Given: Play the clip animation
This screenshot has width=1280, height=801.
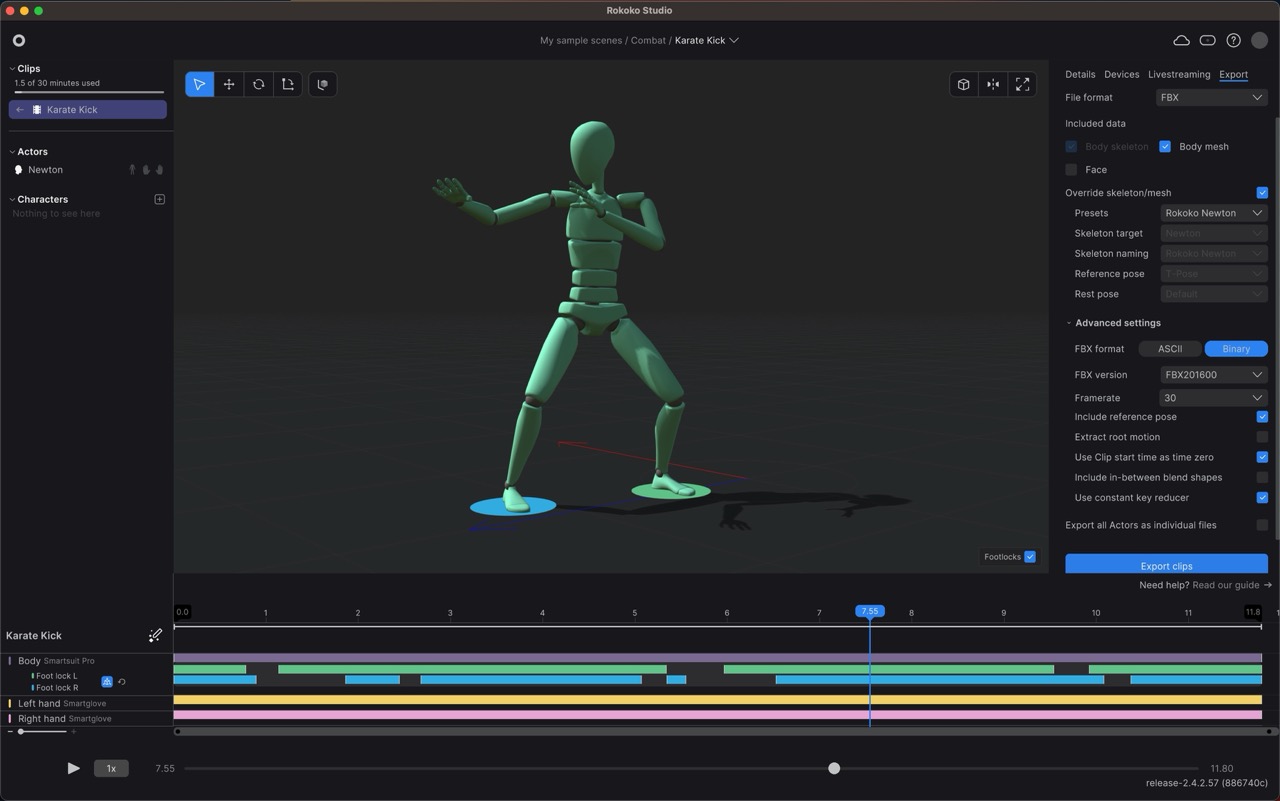Looking at the screenshot, I should (x=73, y=768).
